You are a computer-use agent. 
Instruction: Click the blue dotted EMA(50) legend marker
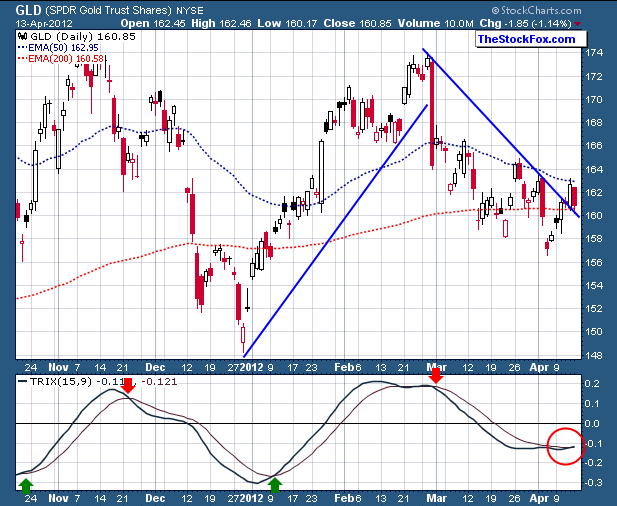[23, 48]
